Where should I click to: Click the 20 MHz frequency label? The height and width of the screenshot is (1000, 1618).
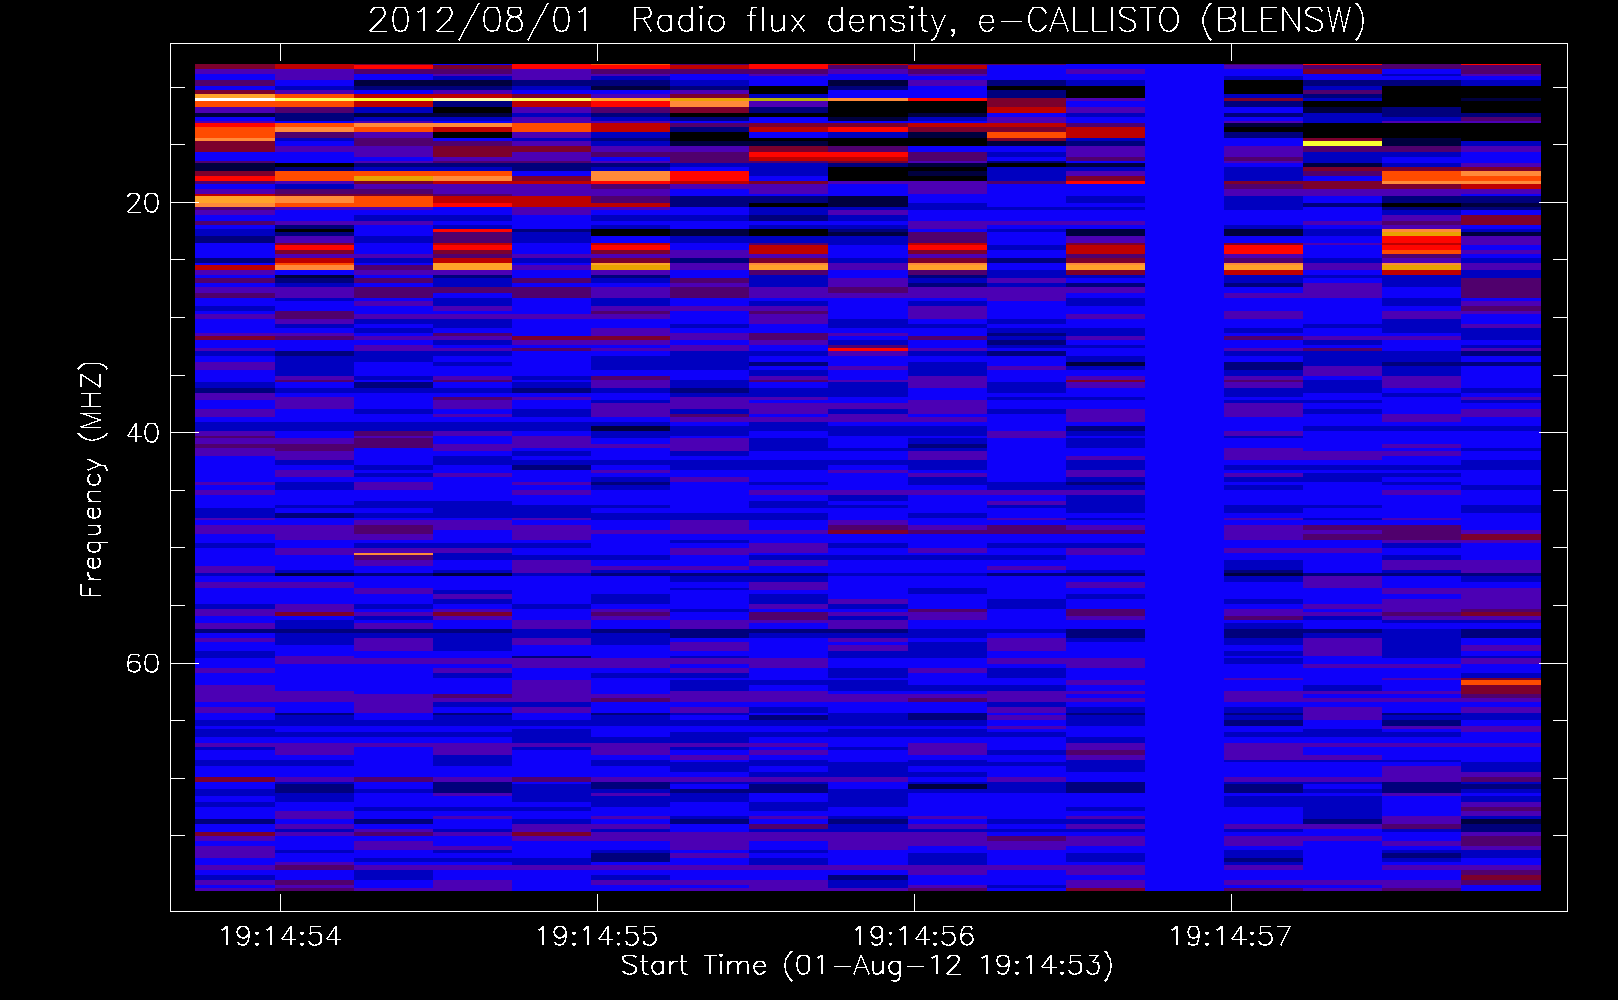(143, 204)
